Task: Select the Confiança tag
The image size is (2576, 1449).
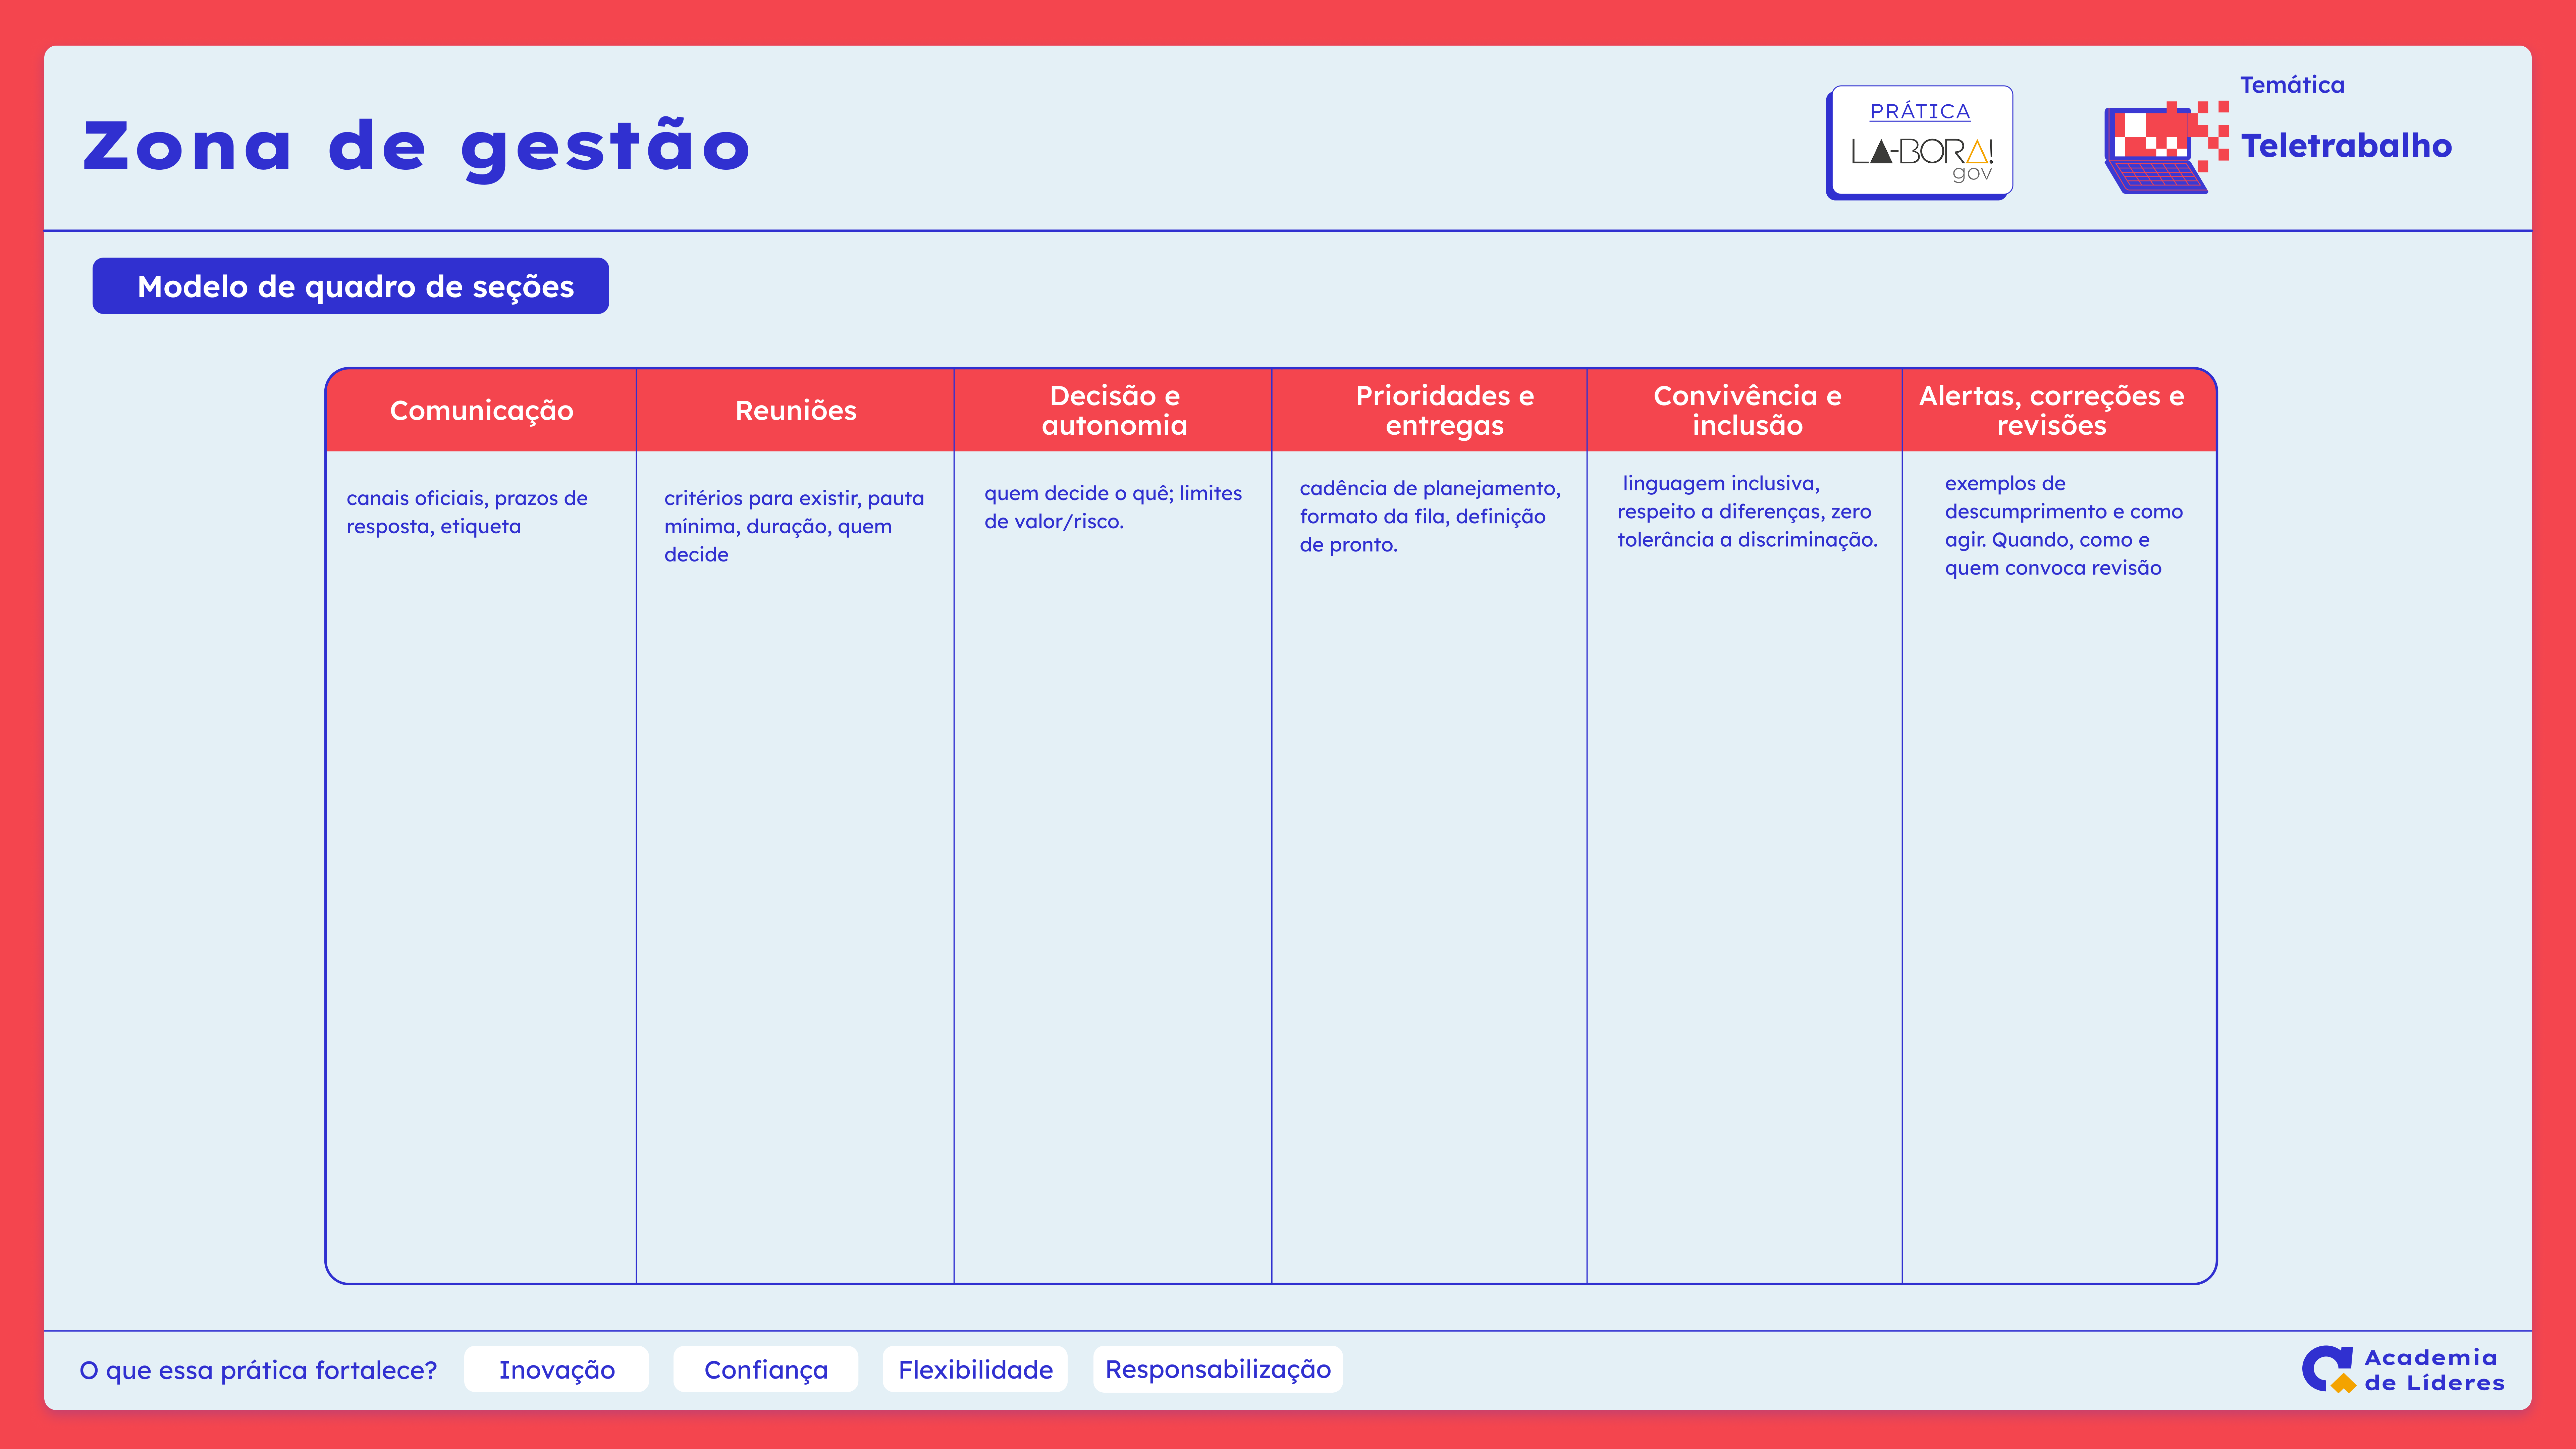Action: (766, 1369)
